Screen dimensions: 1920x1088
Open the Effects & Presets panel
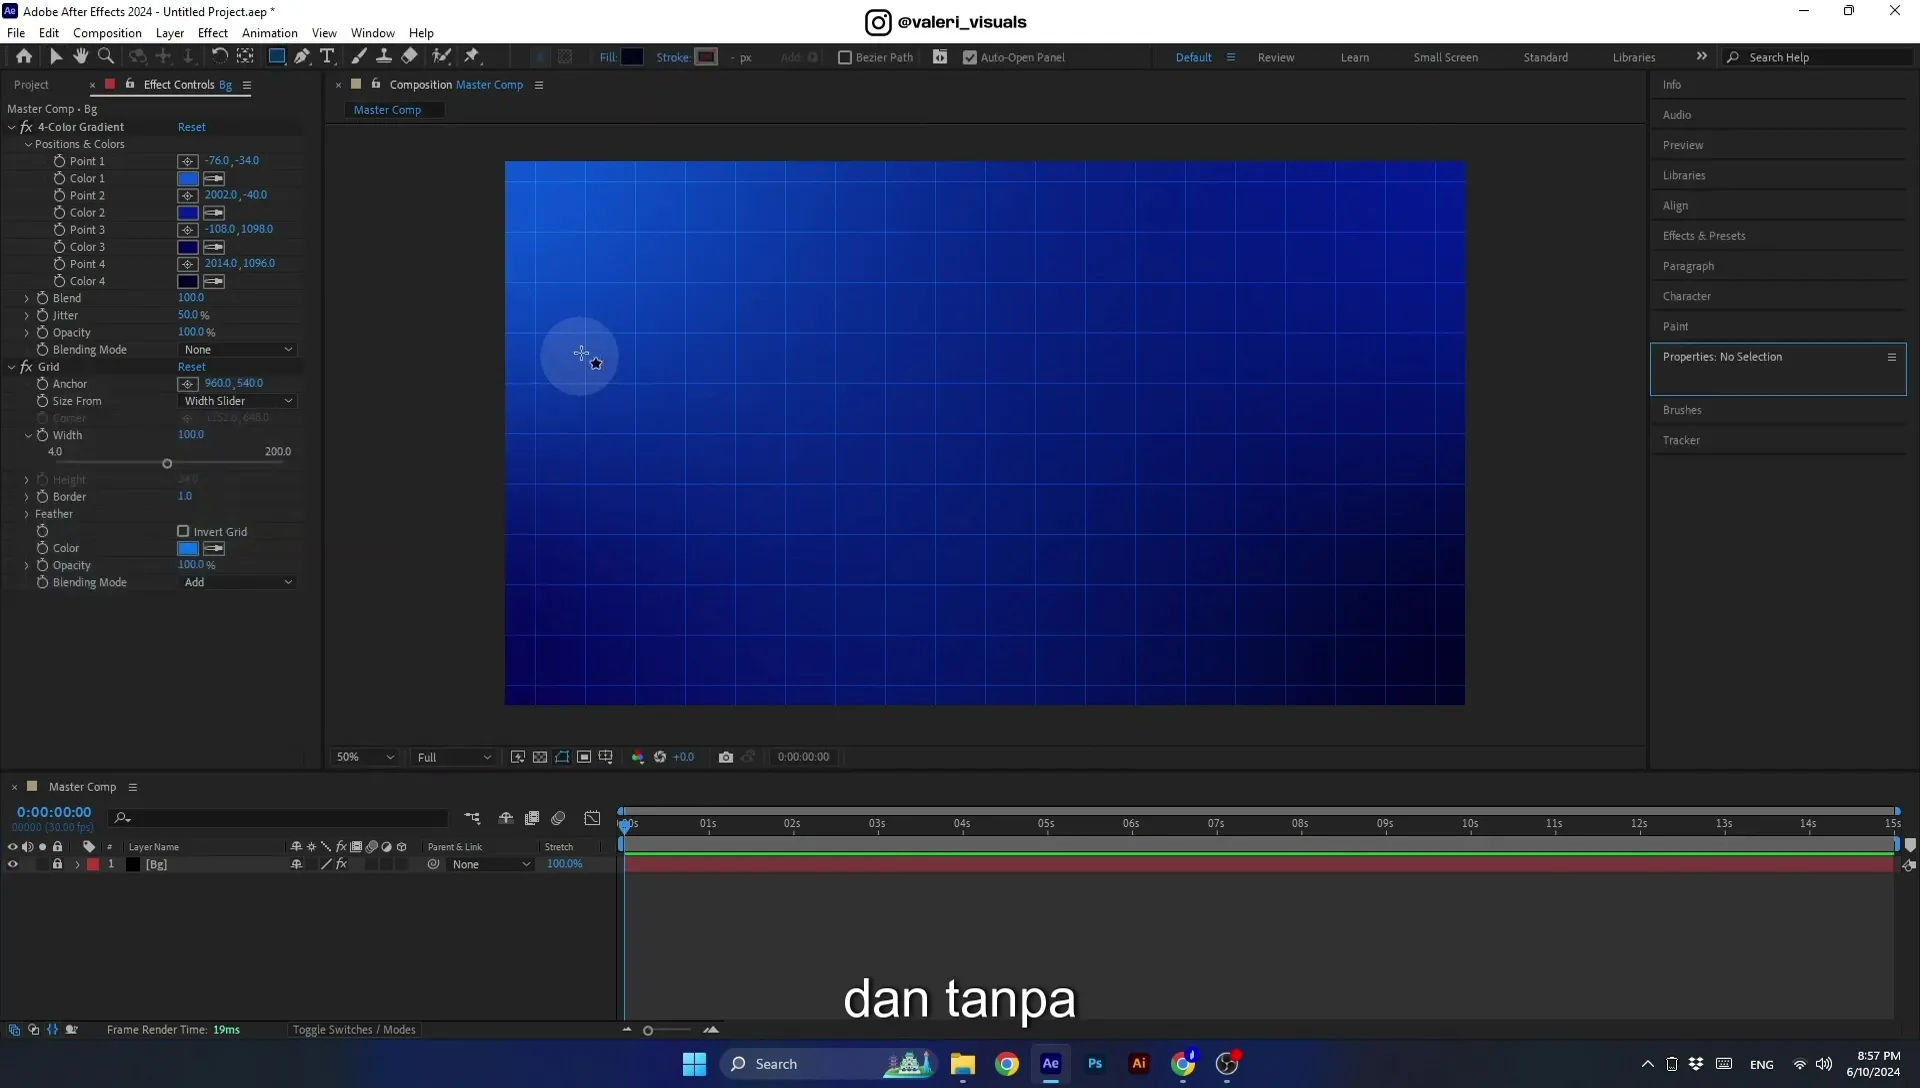click(x=1704, y=236)
